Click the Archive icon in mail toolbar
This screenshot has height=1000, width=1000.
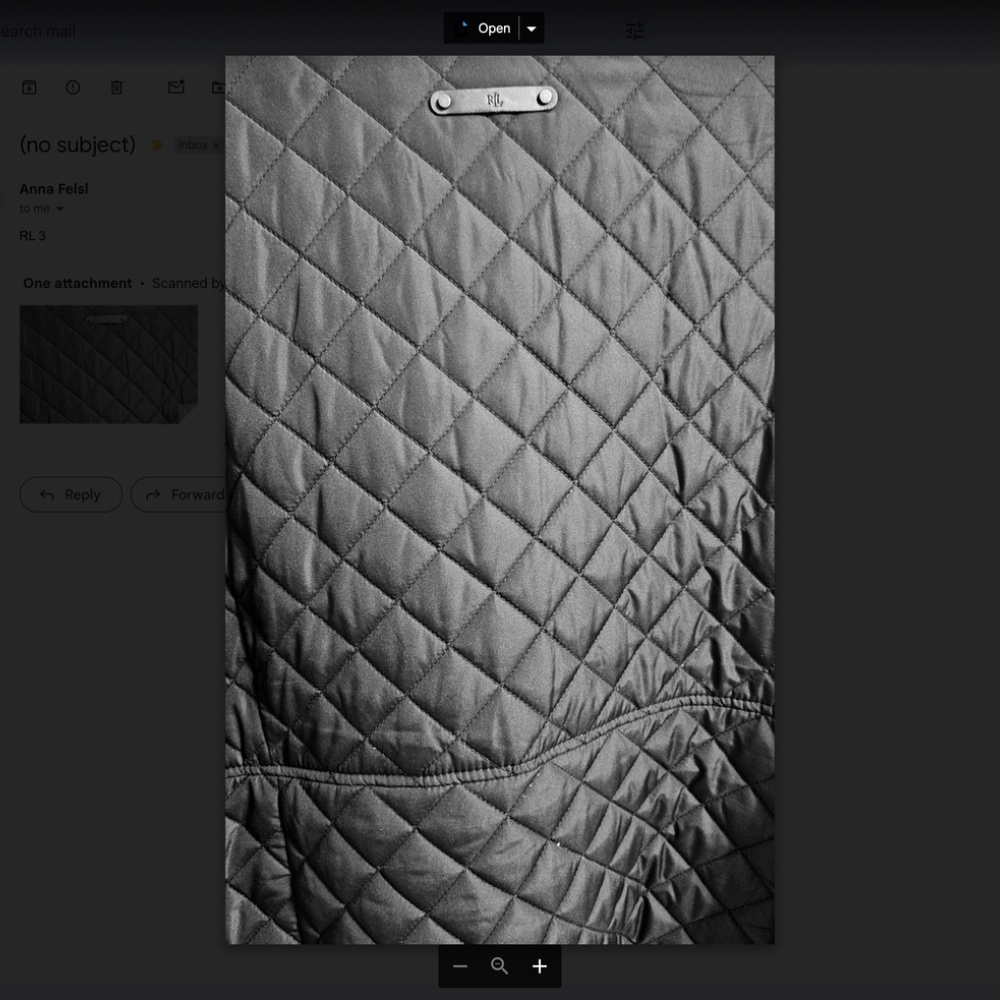point(29,88)
